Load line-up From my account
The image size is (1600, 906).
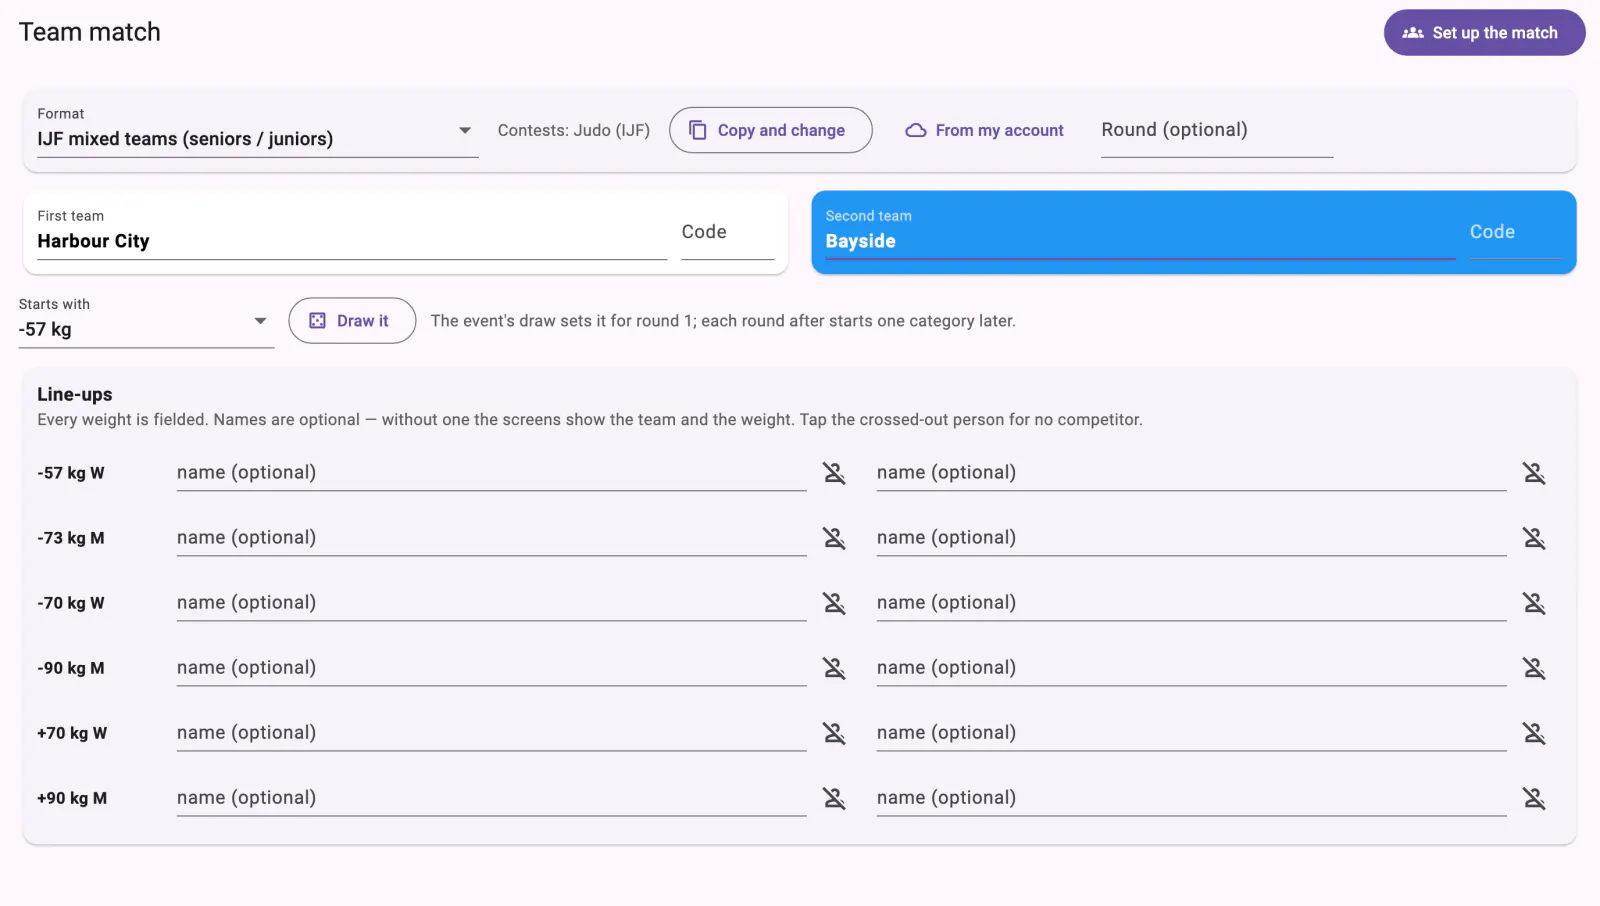(x=985, y=130)
